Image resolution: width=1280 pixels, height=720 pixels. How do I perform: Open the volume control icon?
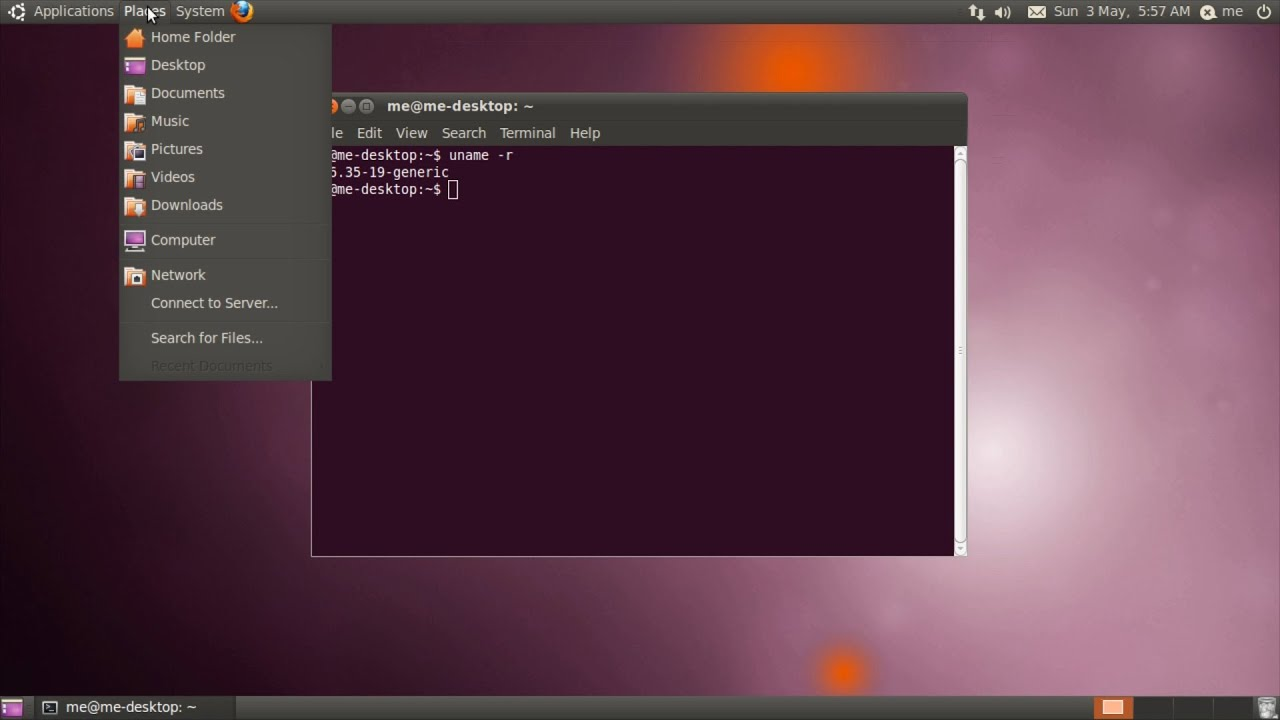click(1003, 12)
